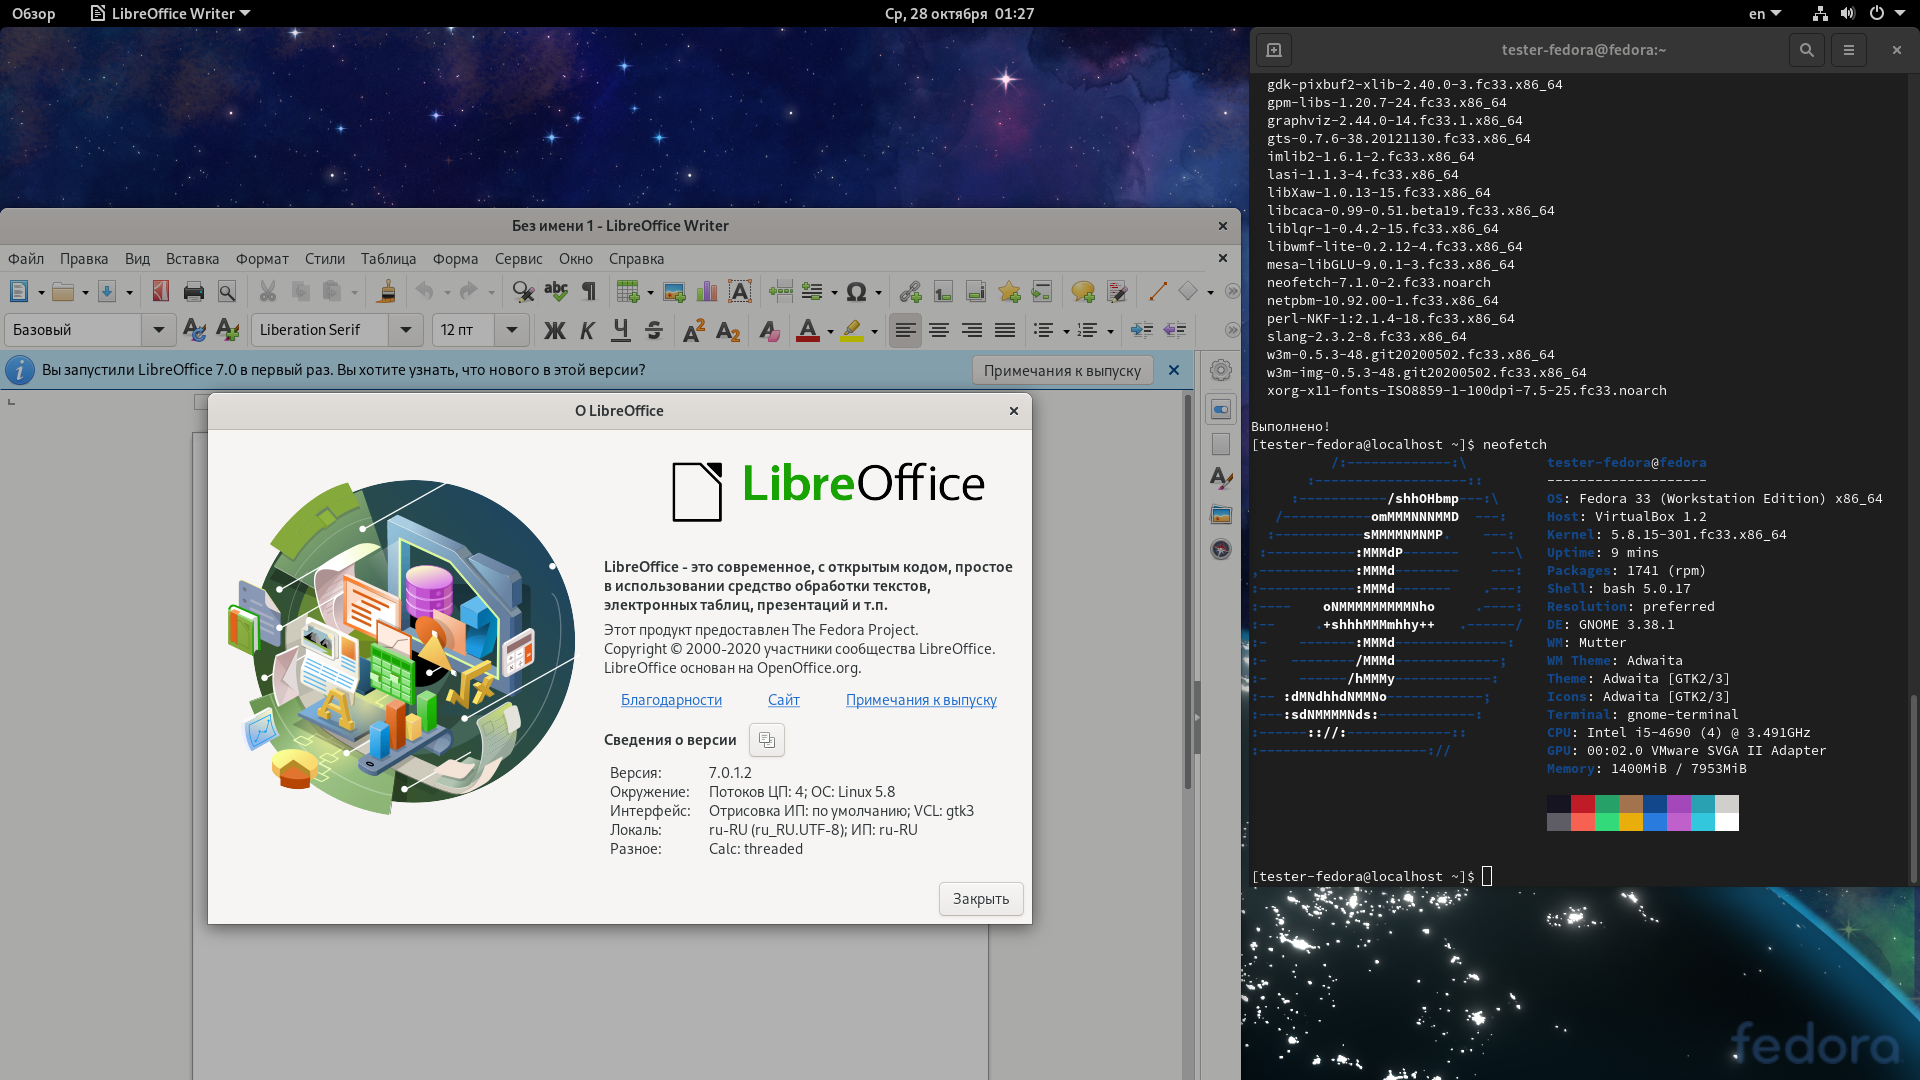This screenshot has width=1920, height=1080.
Task: Toggle Italic (К) formatting
Action: pos(588,330)
